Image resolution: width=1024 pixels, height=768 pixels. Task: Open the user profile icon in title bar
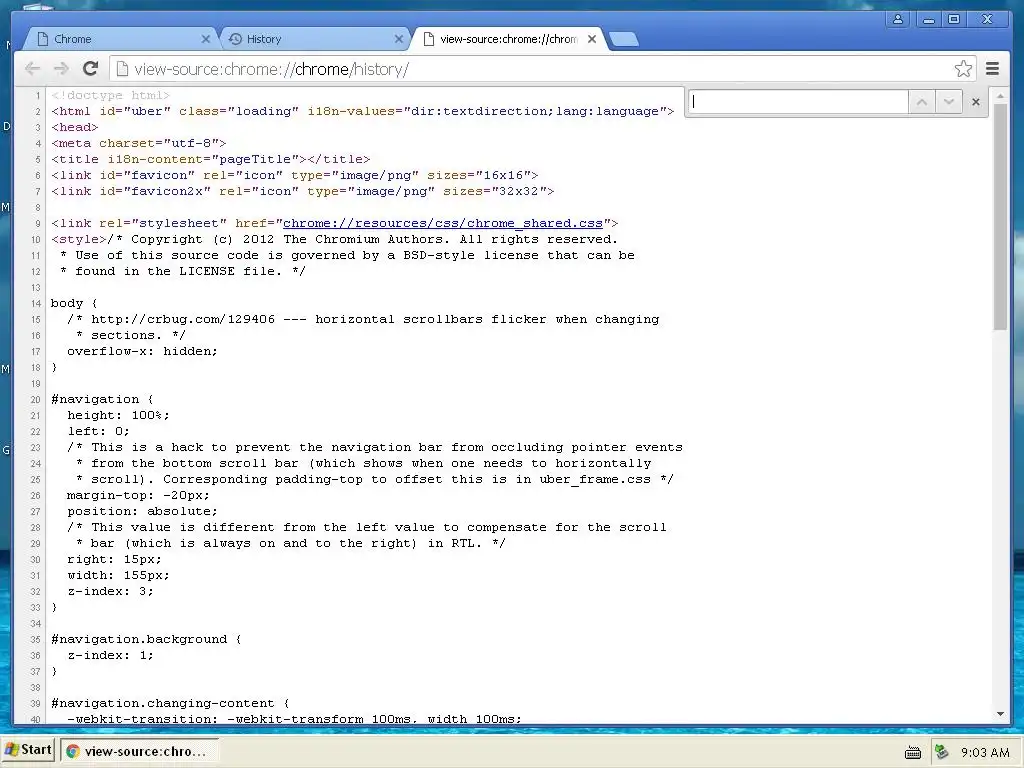pos(898,19)
